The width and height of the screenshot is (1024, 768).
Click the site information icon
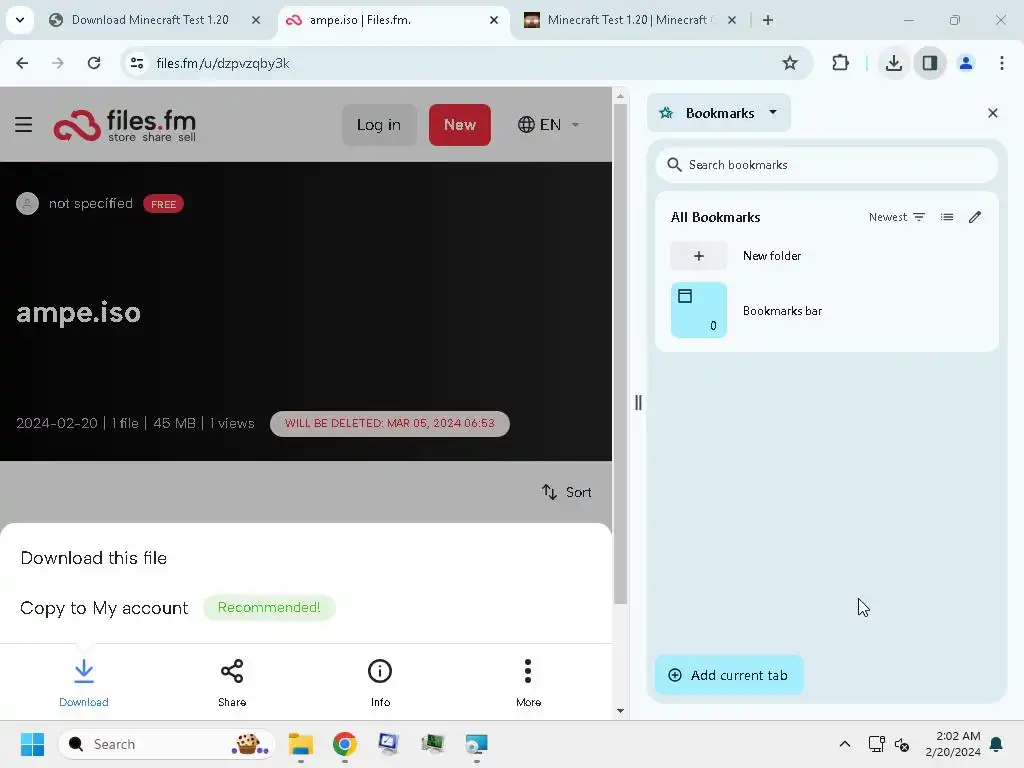click(x=137, y=63)
